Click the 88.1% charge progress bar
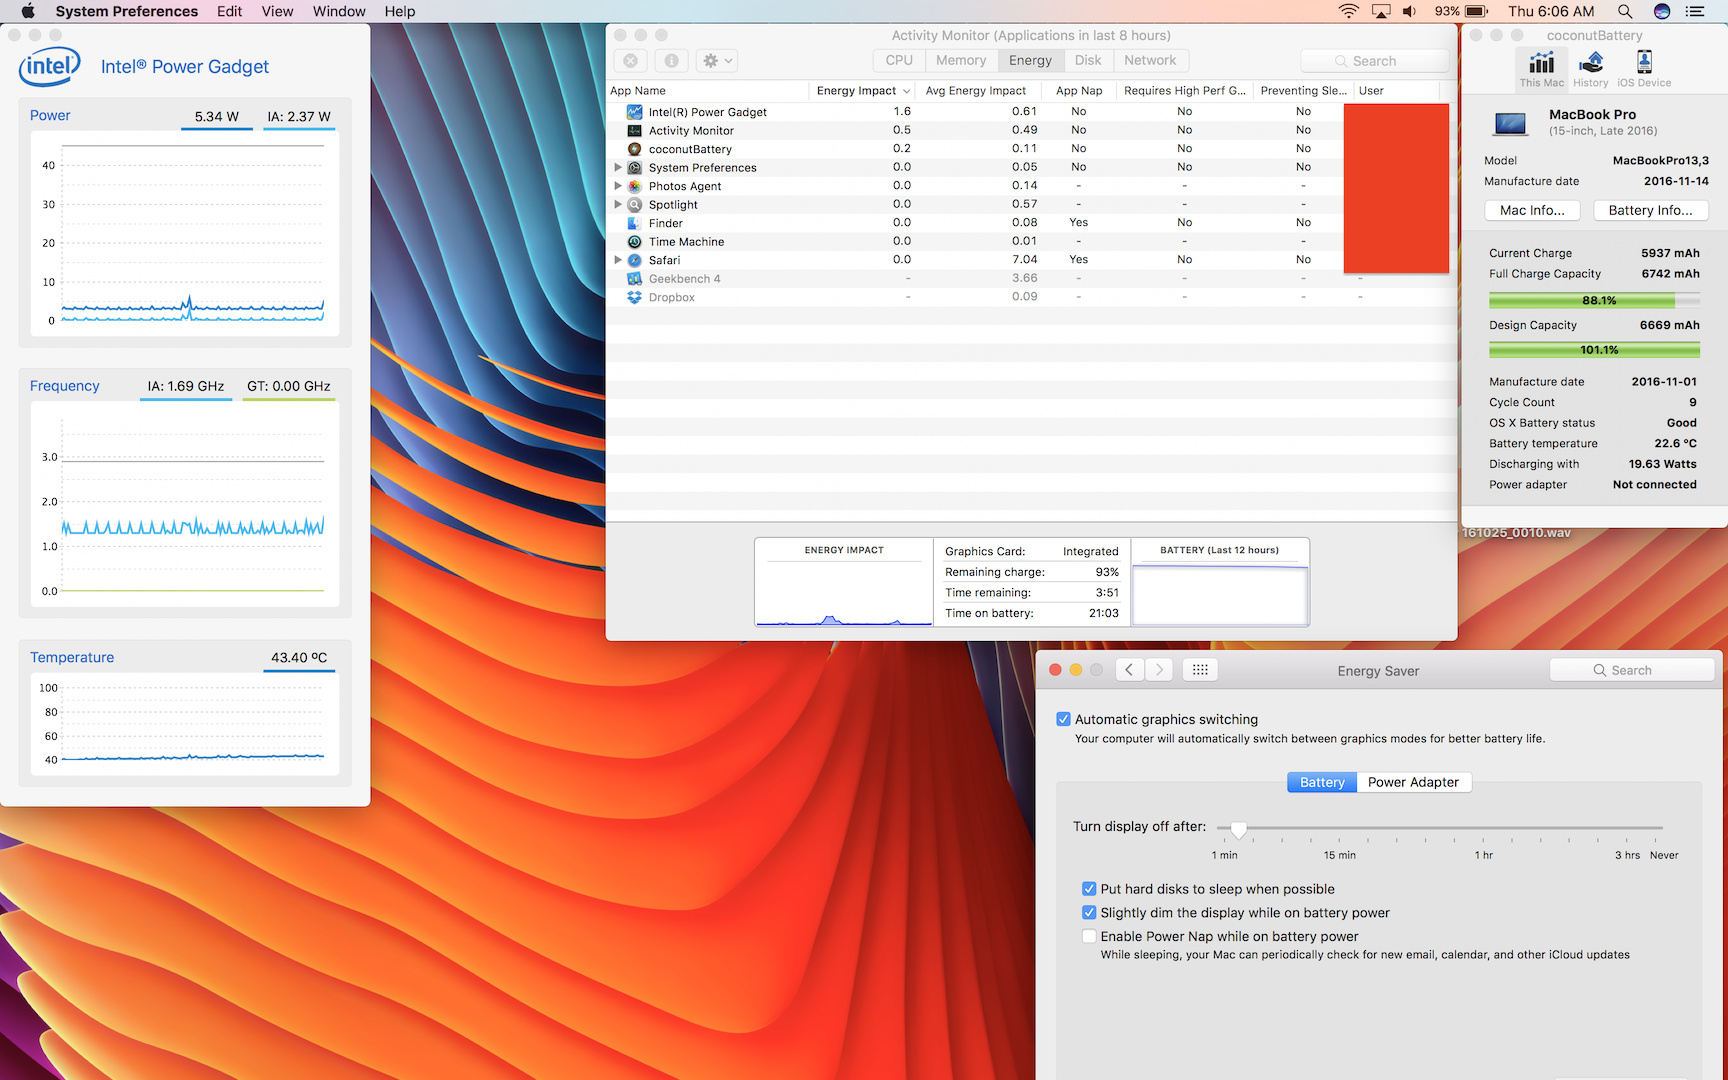This screenshot has height=1080, width=1728. 1594,300
